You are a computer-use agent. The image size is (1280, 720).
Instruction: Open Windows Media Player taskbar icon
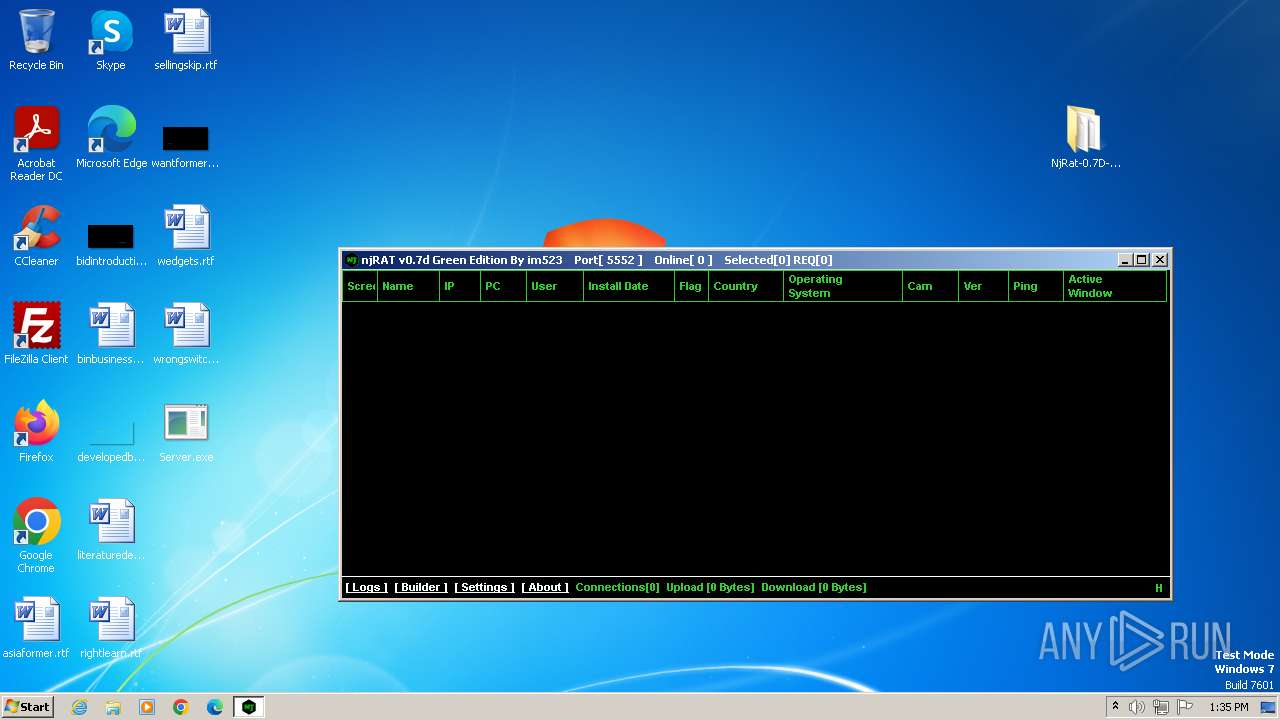(147, 707)
